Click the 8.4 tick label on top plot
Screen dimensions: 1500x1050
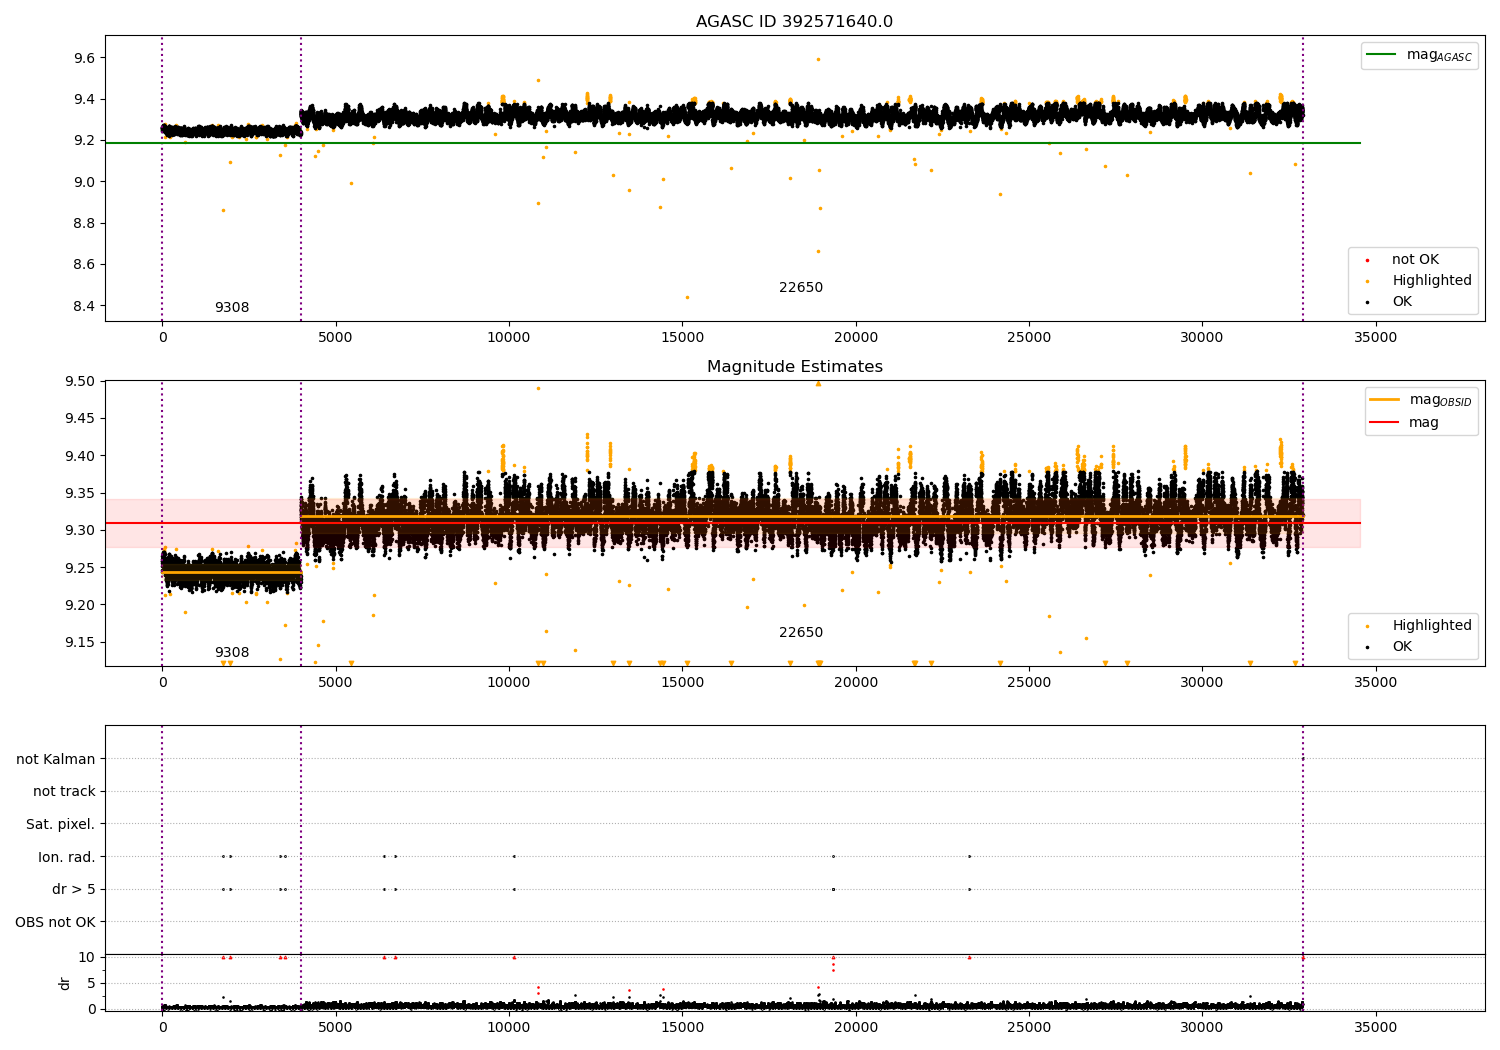pos(84,306)
